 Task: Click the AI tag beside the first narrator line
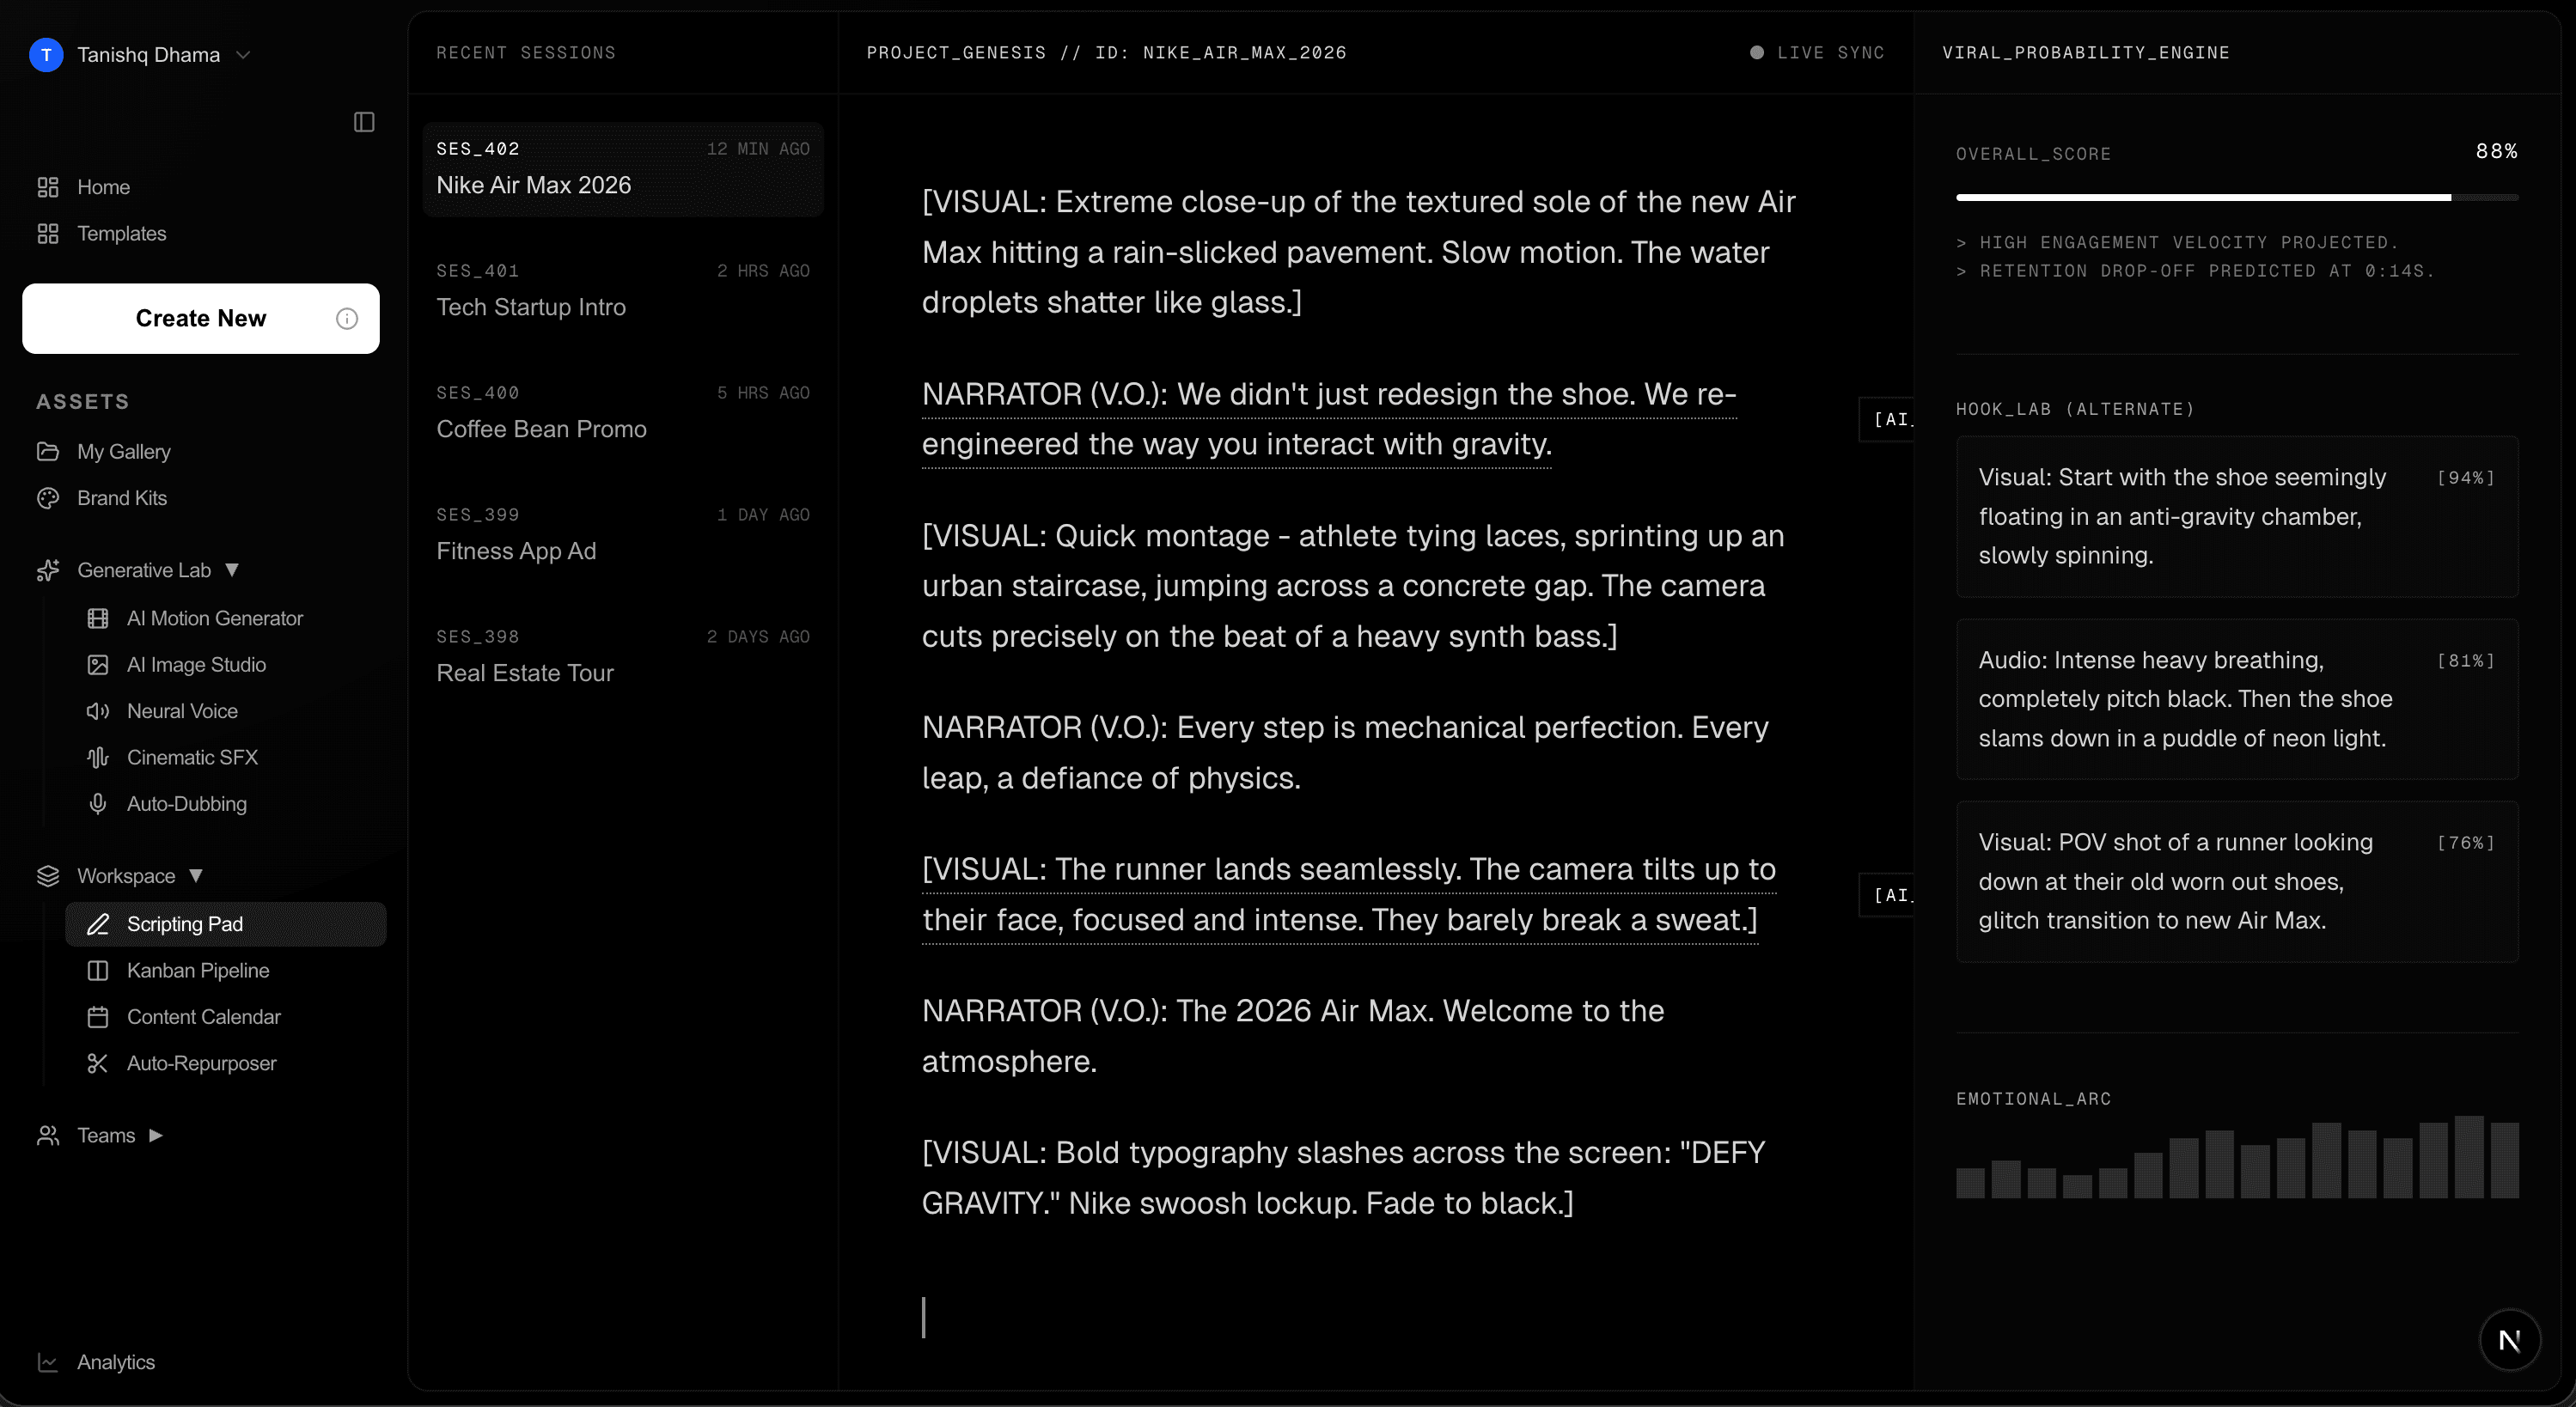[1887, 420]
